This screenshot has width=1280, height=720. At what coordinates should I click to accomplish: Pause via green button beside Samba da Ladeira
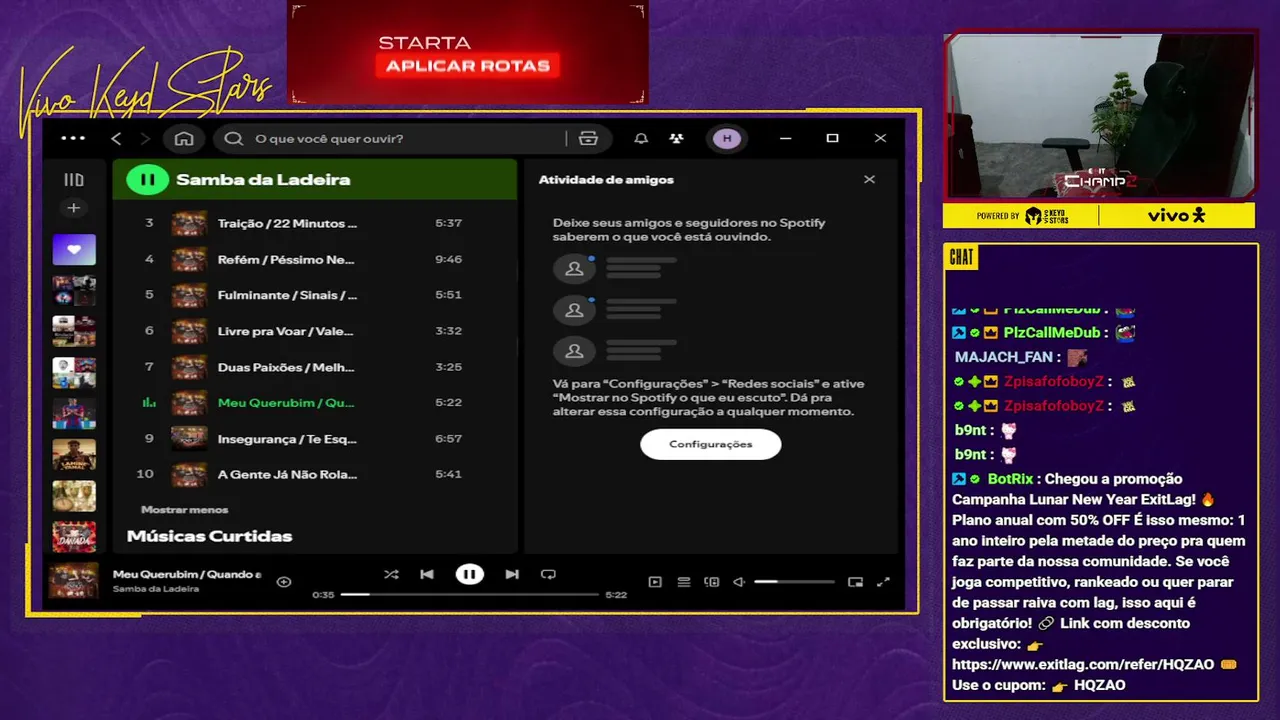[x=147, y=180]
